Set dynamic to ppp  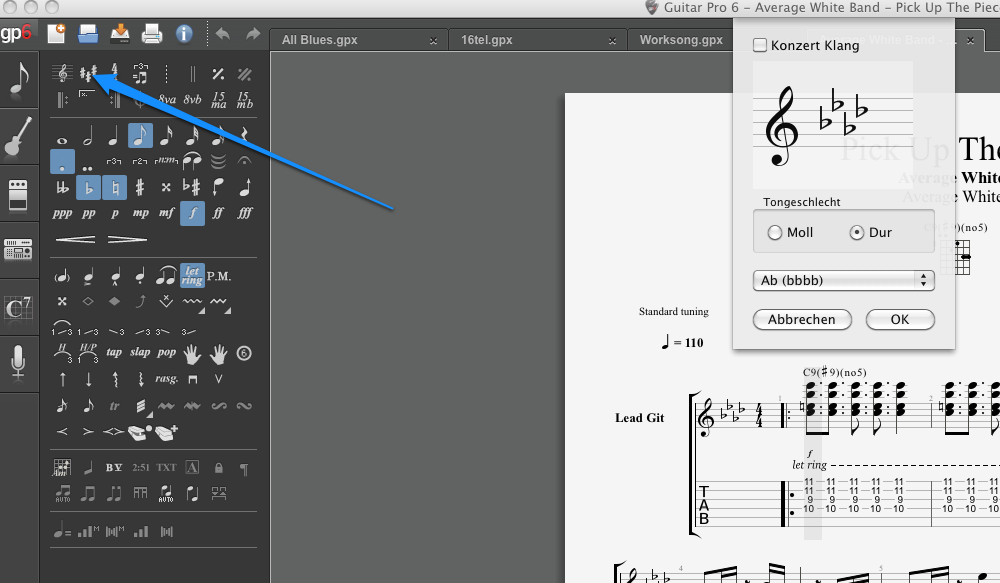[62, 214]
